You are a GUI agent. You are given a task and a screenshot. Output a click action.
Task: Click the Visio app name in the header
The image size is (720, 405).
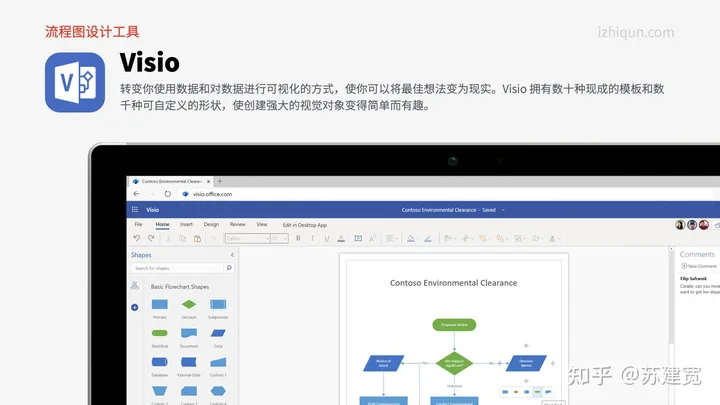(x=152, y=210)
